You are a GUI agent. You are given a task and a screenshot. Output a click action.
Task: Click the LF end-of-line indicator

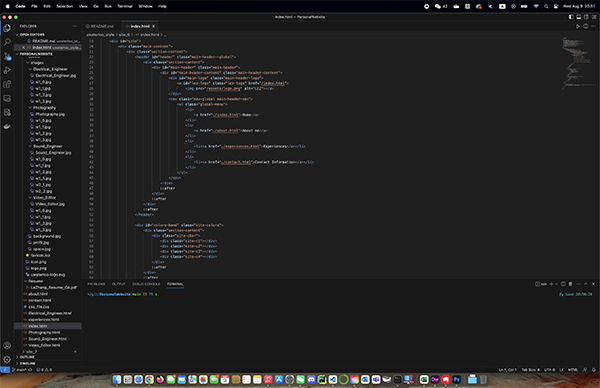click(561, 370)
